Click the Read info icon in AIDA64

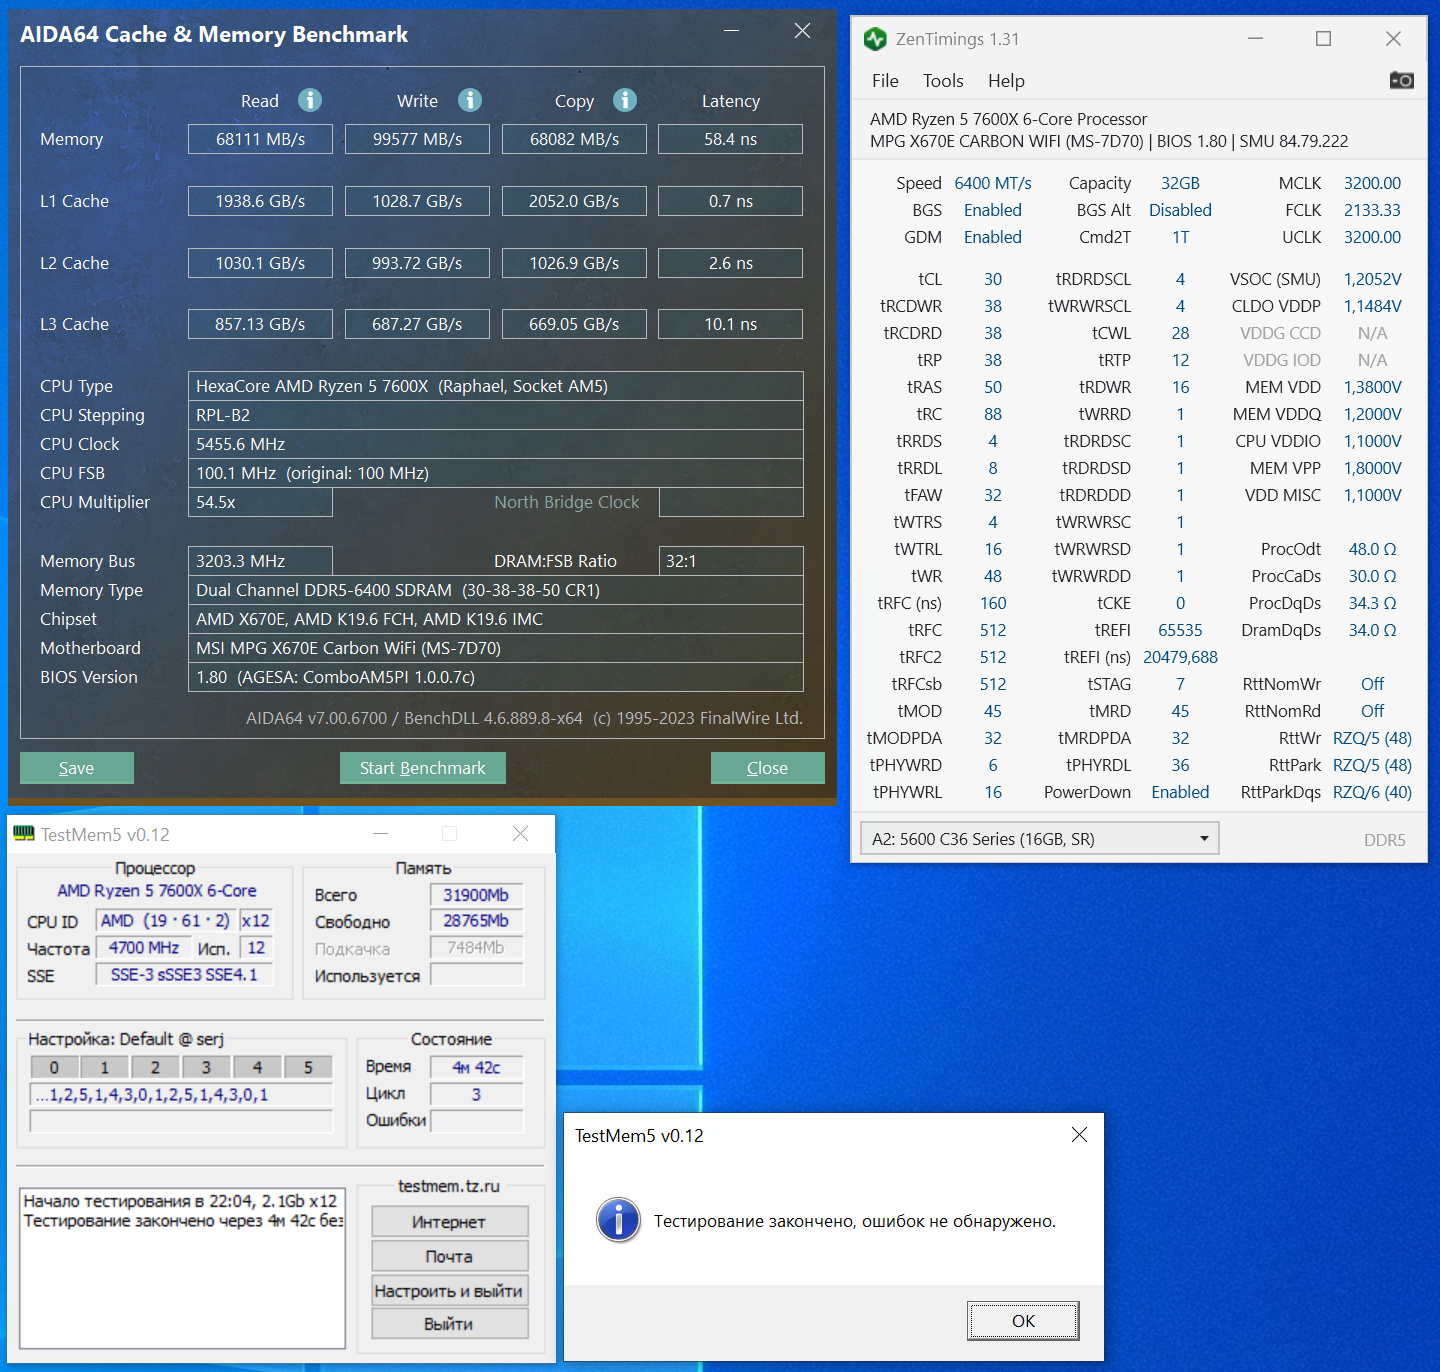[x=310, y=100]
